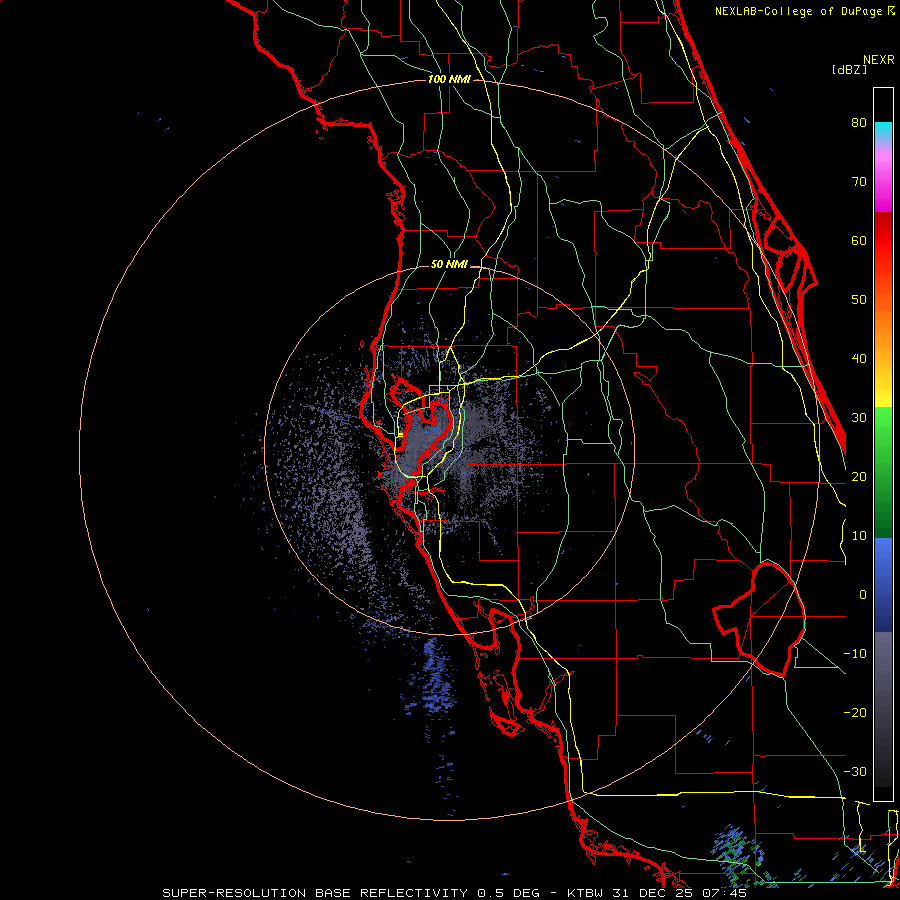Select the -10 value on dBZ scale
The image size is (900, 900).
(855, 654)
